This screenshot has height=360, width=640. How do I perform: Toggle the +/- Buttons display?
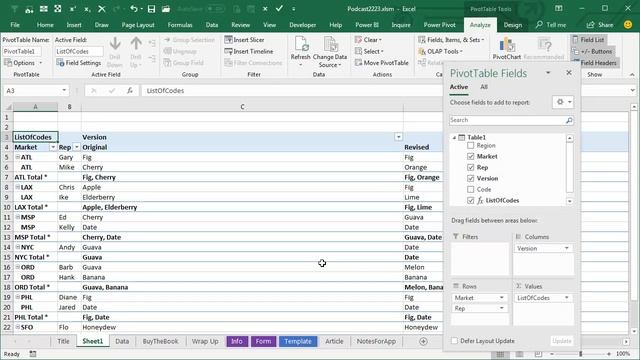pos(592,51)
